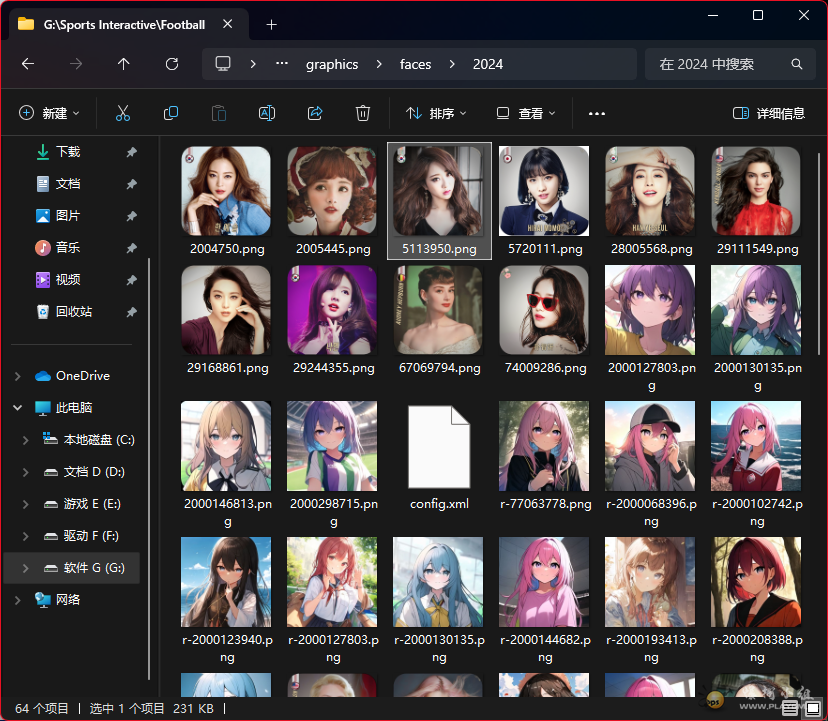Open the 排序 sort dropdown
Screen dimensions: 828x721
coord(437,113)
